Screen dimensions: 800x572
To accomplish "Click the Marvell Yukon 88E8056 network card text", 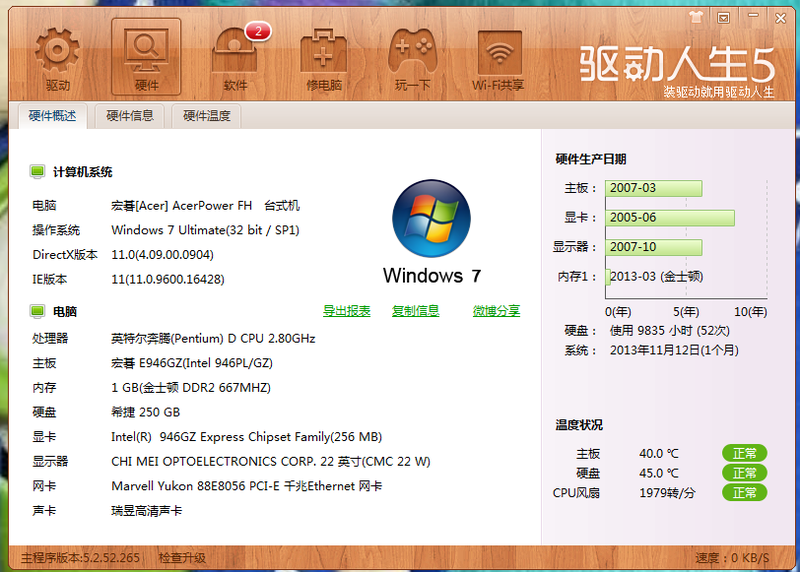I will (x=246, y=486).
